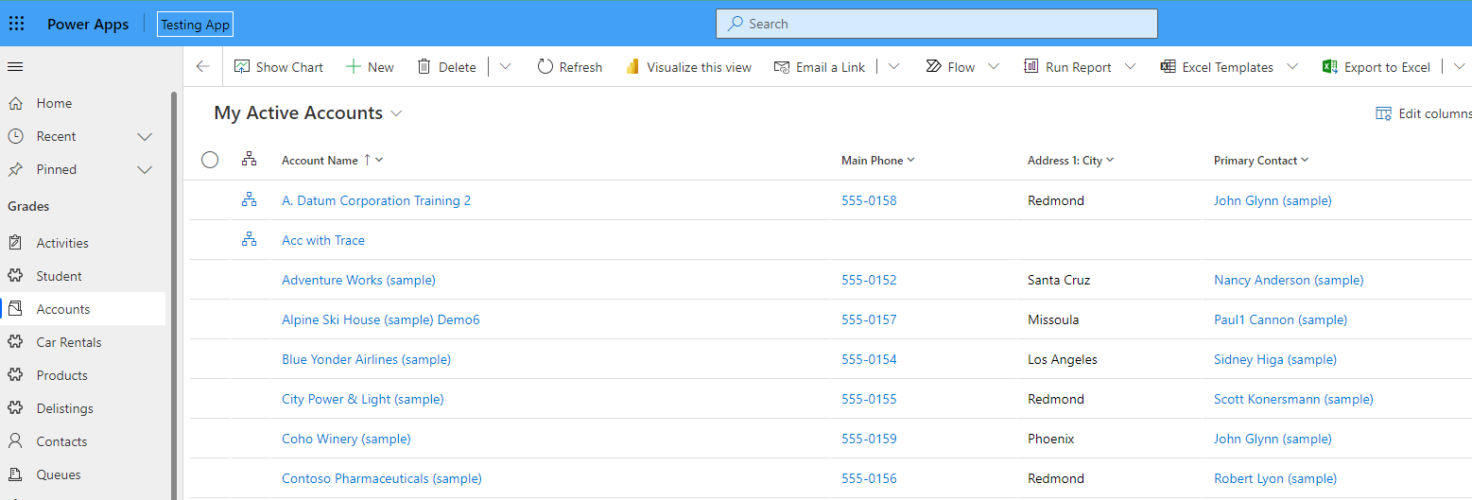Viewport: 1472px width, 500px height.
Task: Open Adventure Works (sample) account
Action: [358, 280]
